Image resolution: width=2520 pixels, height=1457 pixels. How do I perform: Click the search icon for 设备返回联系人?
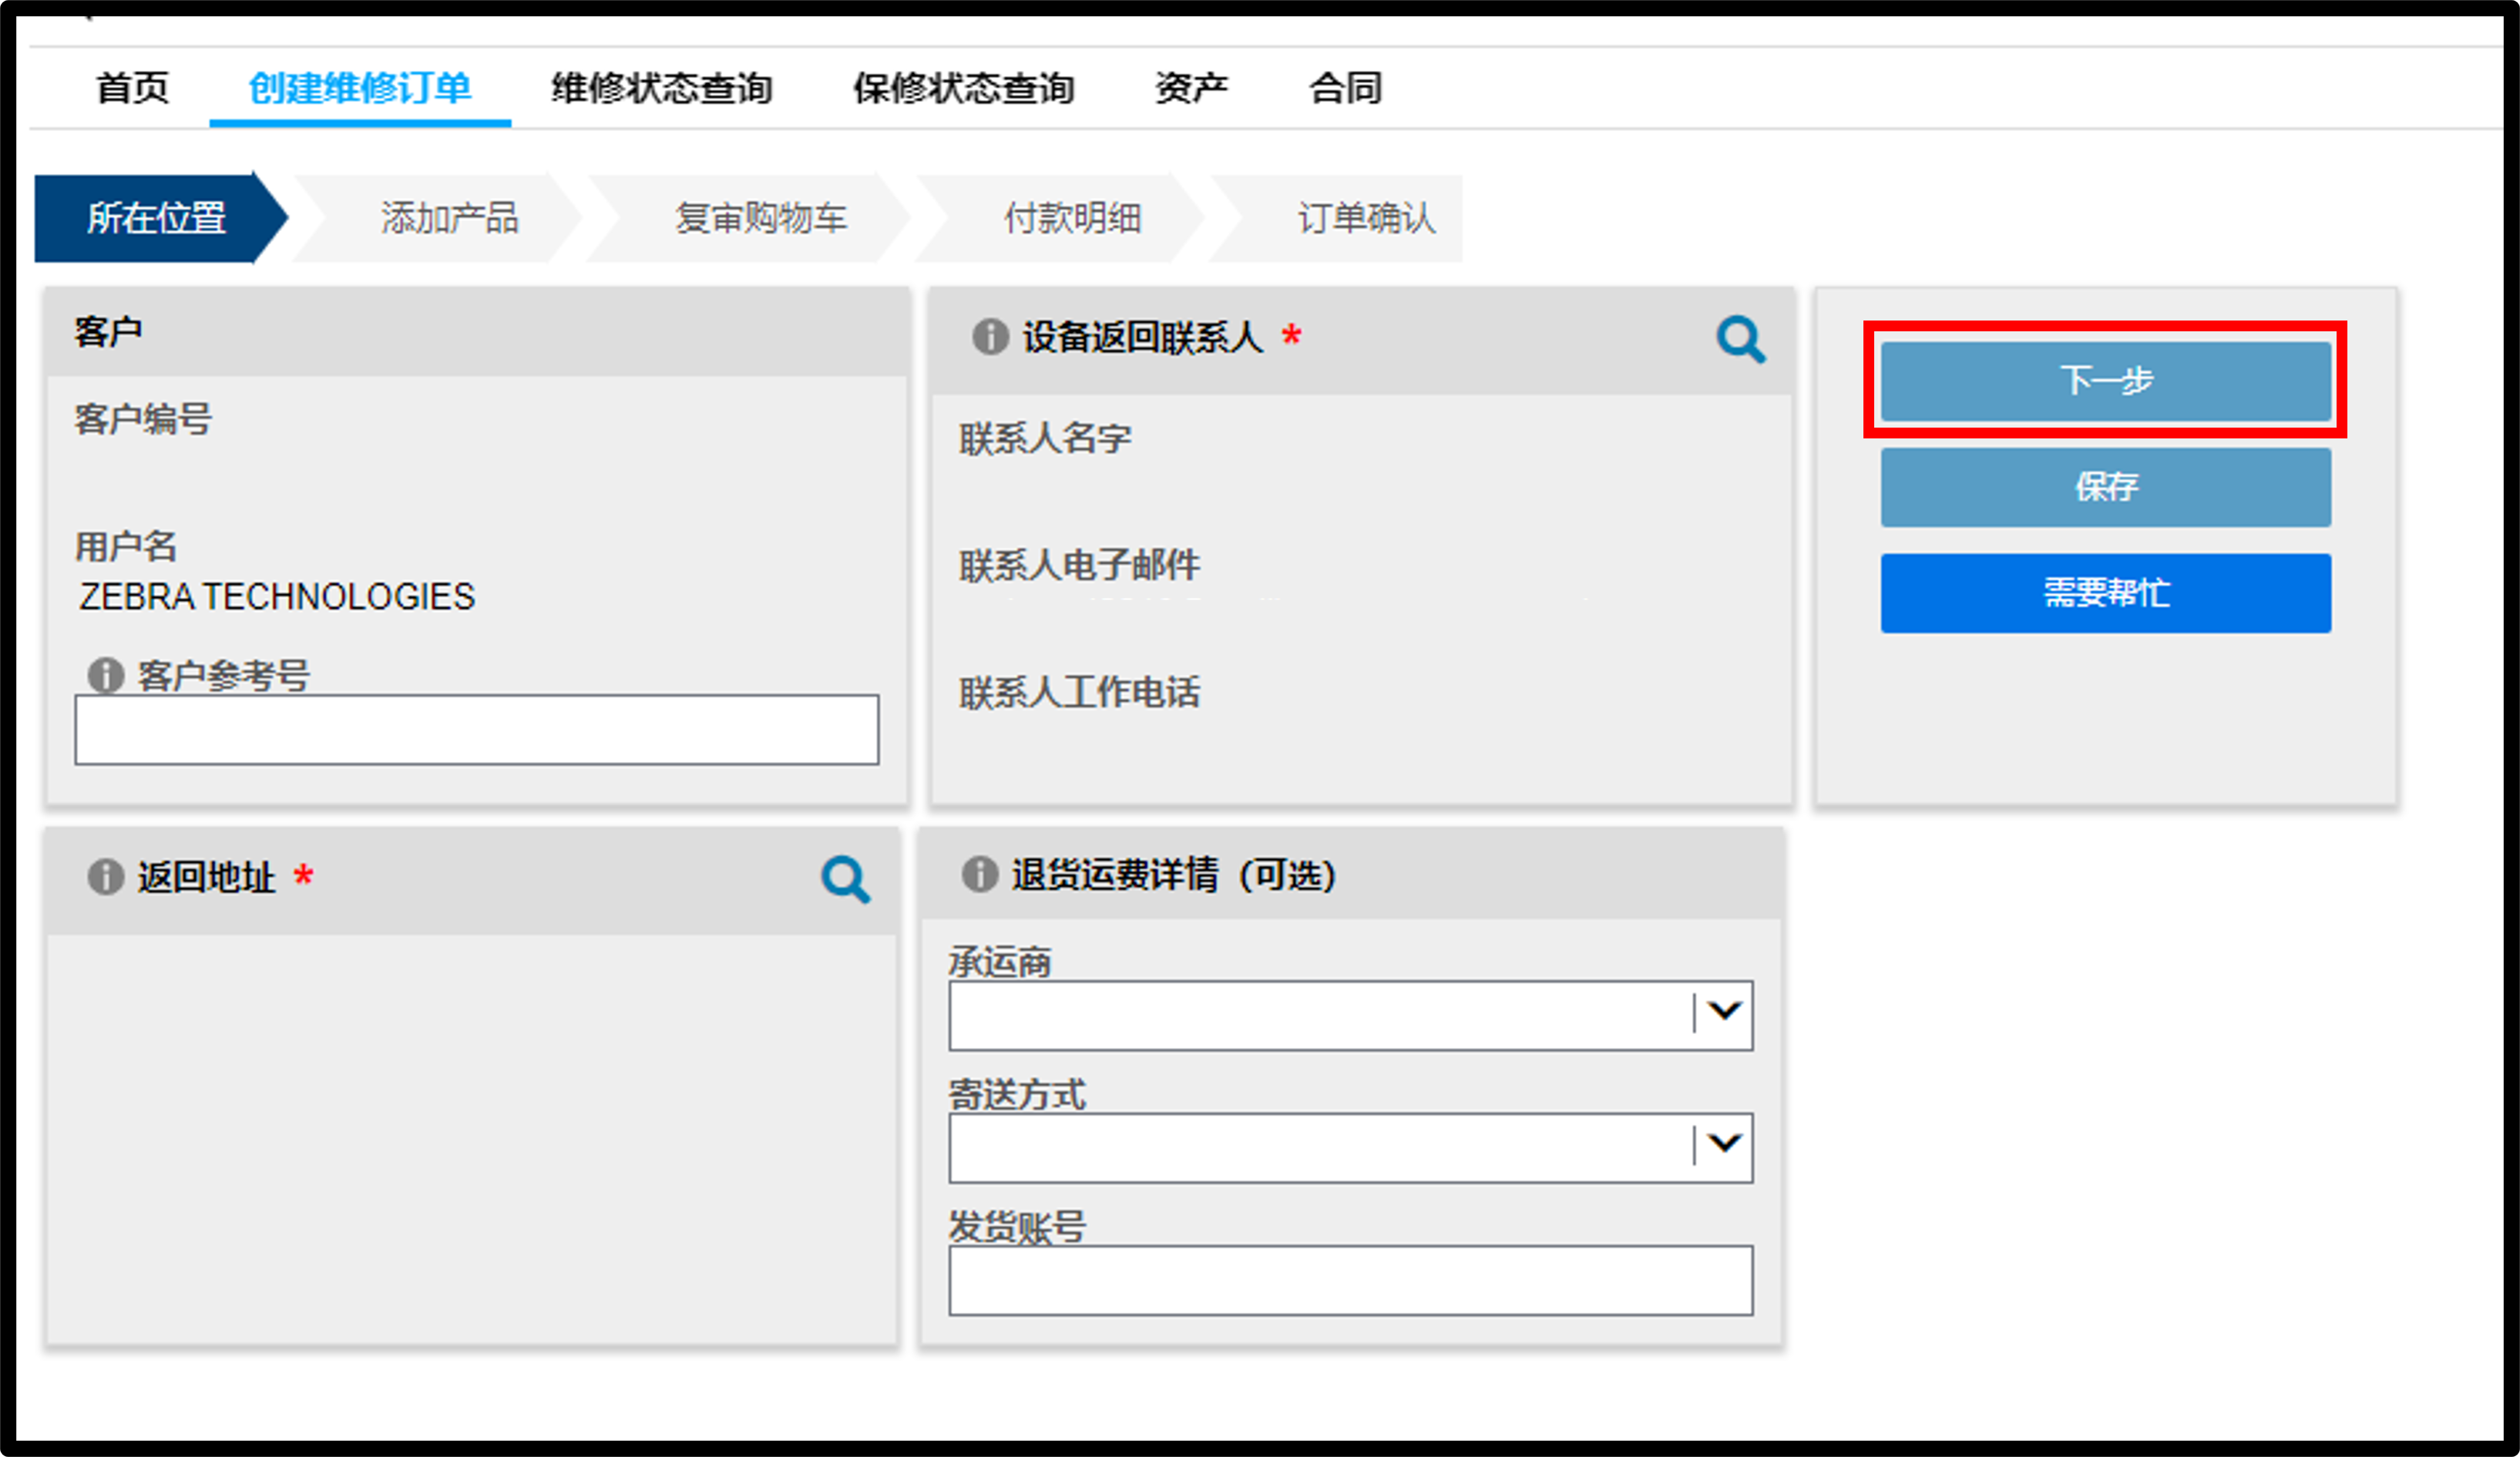pyautogui.click(x=1741, y=340)
